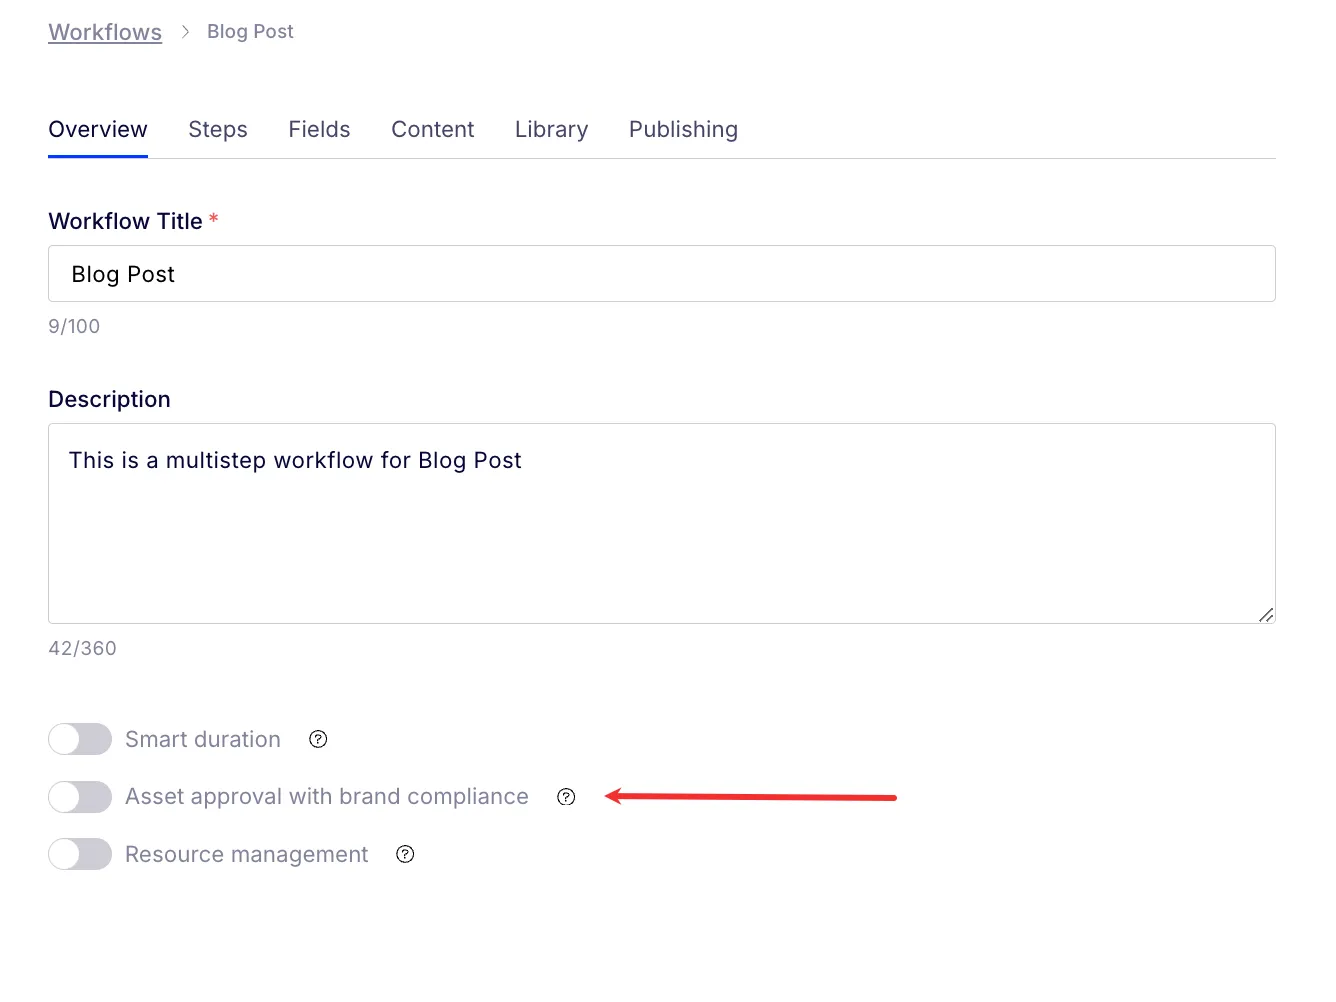Go to the Content tab
Viewport: 1336px width, 1002px height.
pos(433,130)
